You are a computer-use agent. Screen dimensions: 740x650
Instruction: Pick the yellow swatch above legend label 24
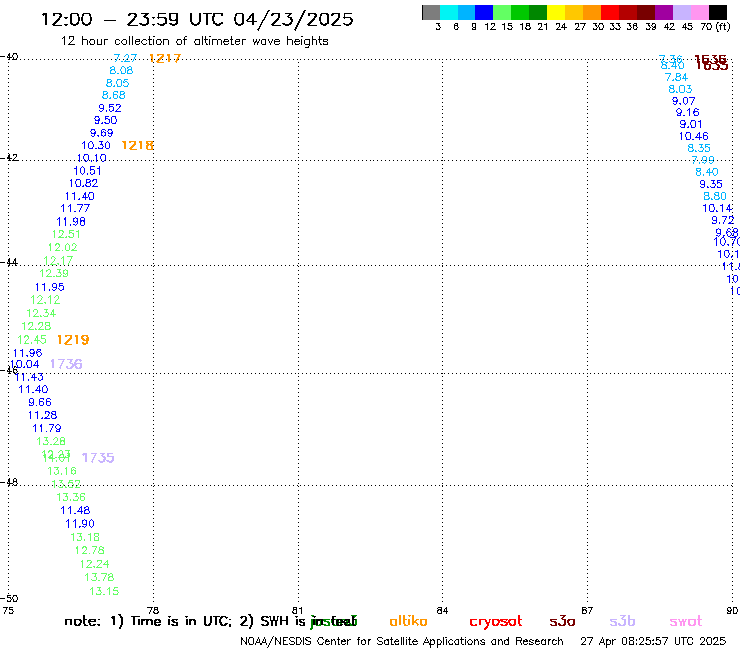(x=556, y=13)
